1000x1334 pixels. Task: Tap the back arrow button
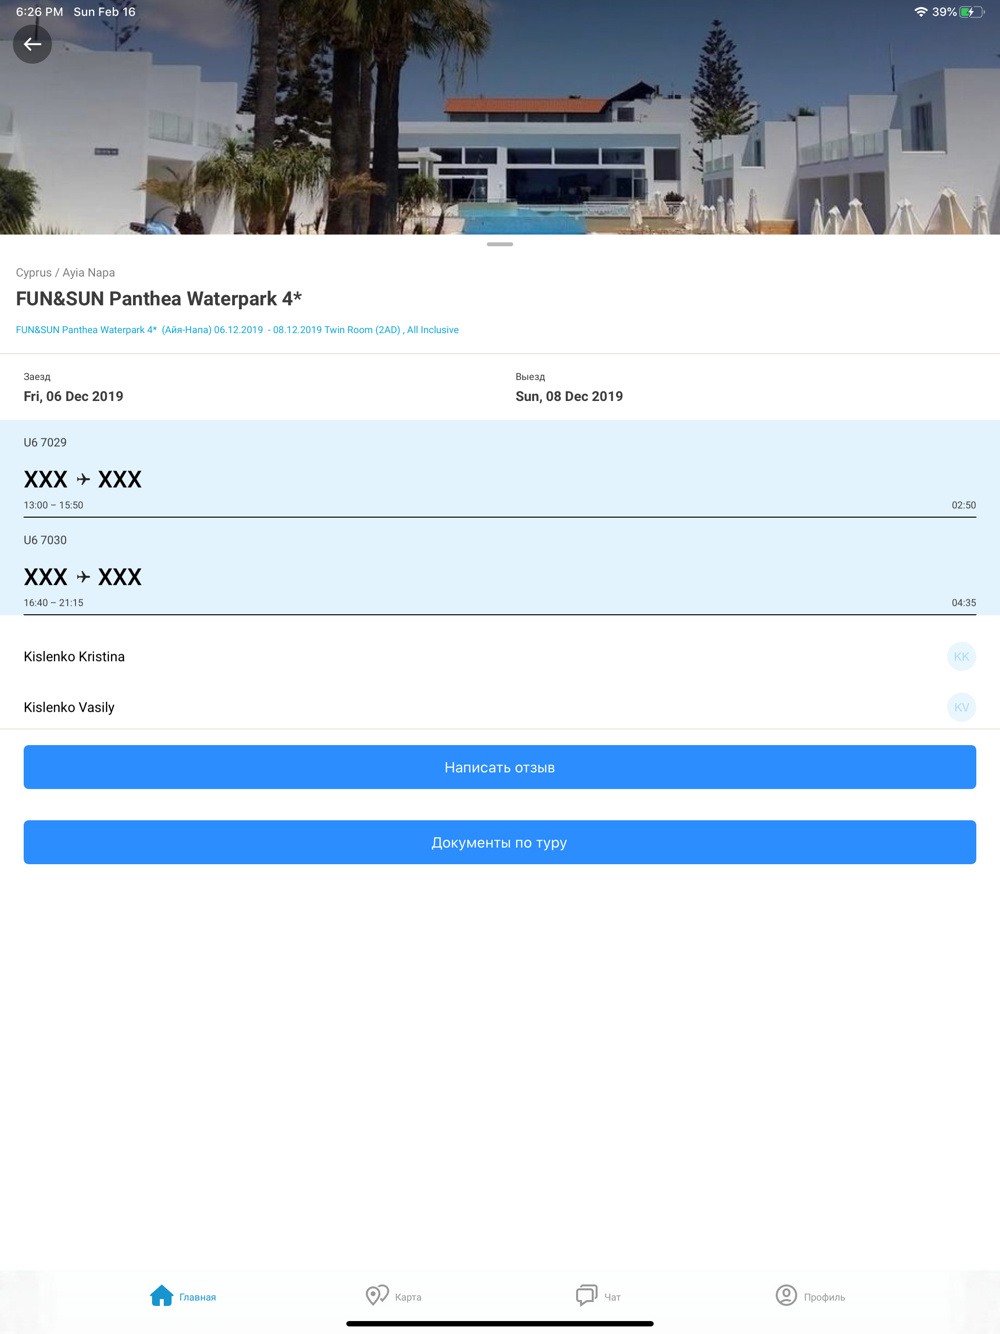click(x=32, y=44)
